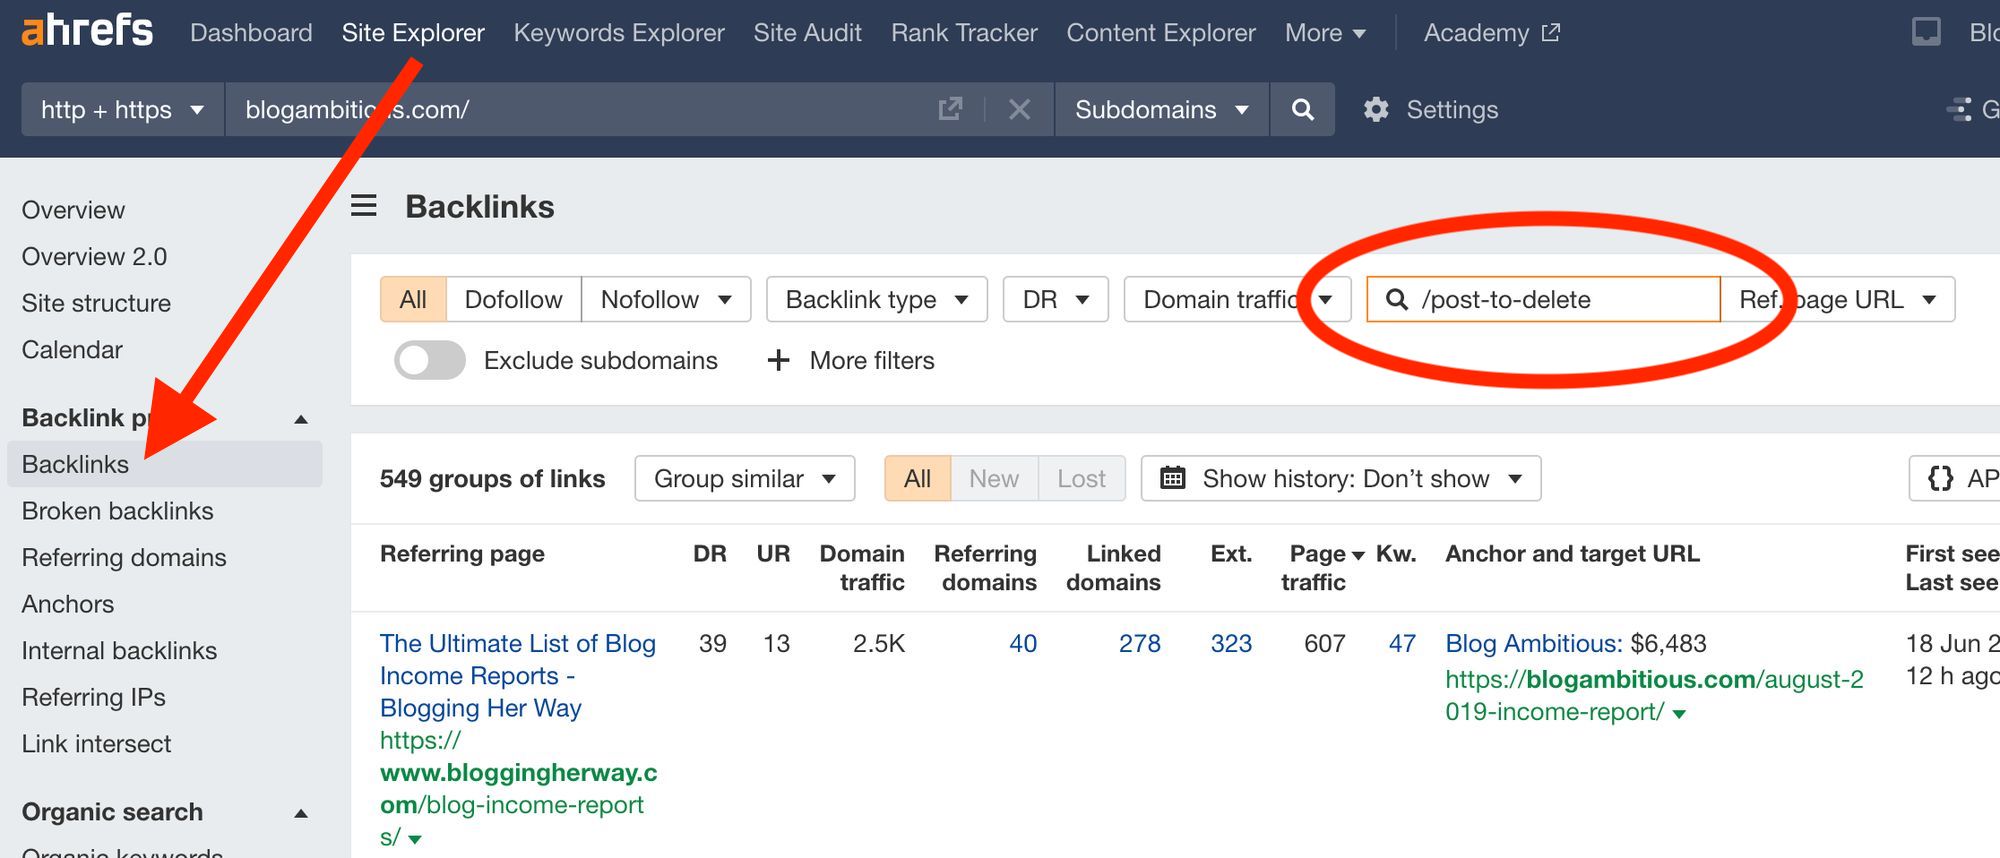Open Academy external link
This screenshot has height=858, width=2000.
pos(1491,33)
